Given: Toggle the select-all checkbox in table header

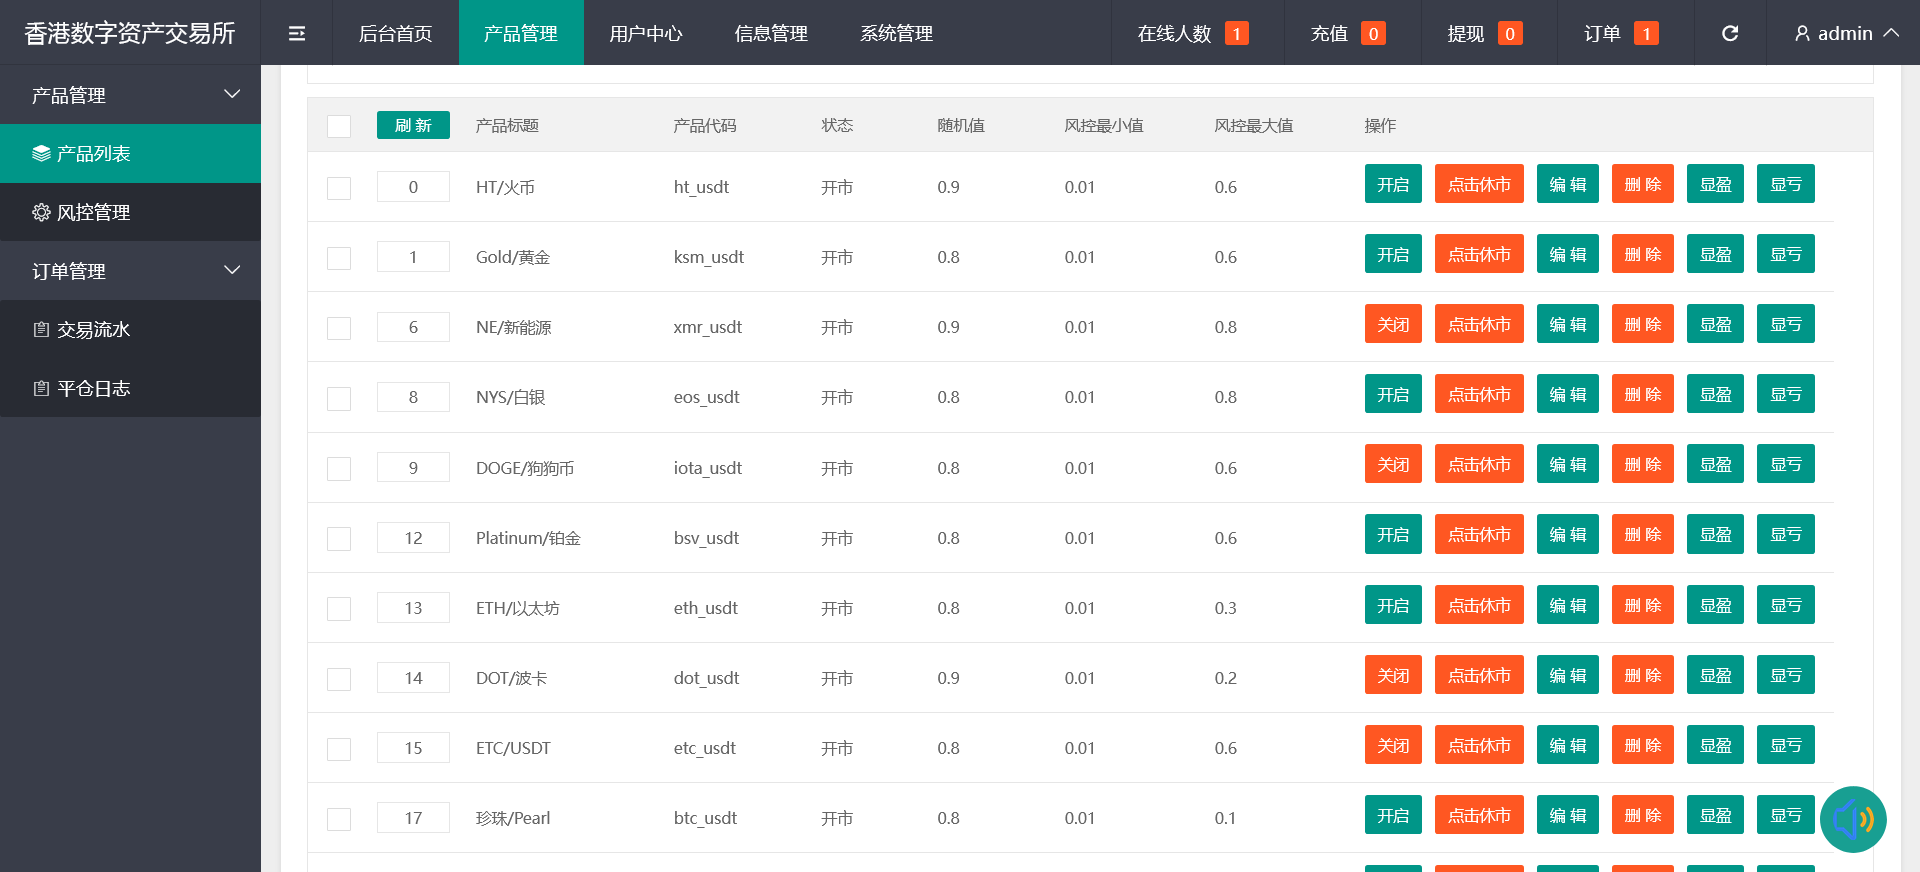Looking at the screenshot, I should (339, 126).
